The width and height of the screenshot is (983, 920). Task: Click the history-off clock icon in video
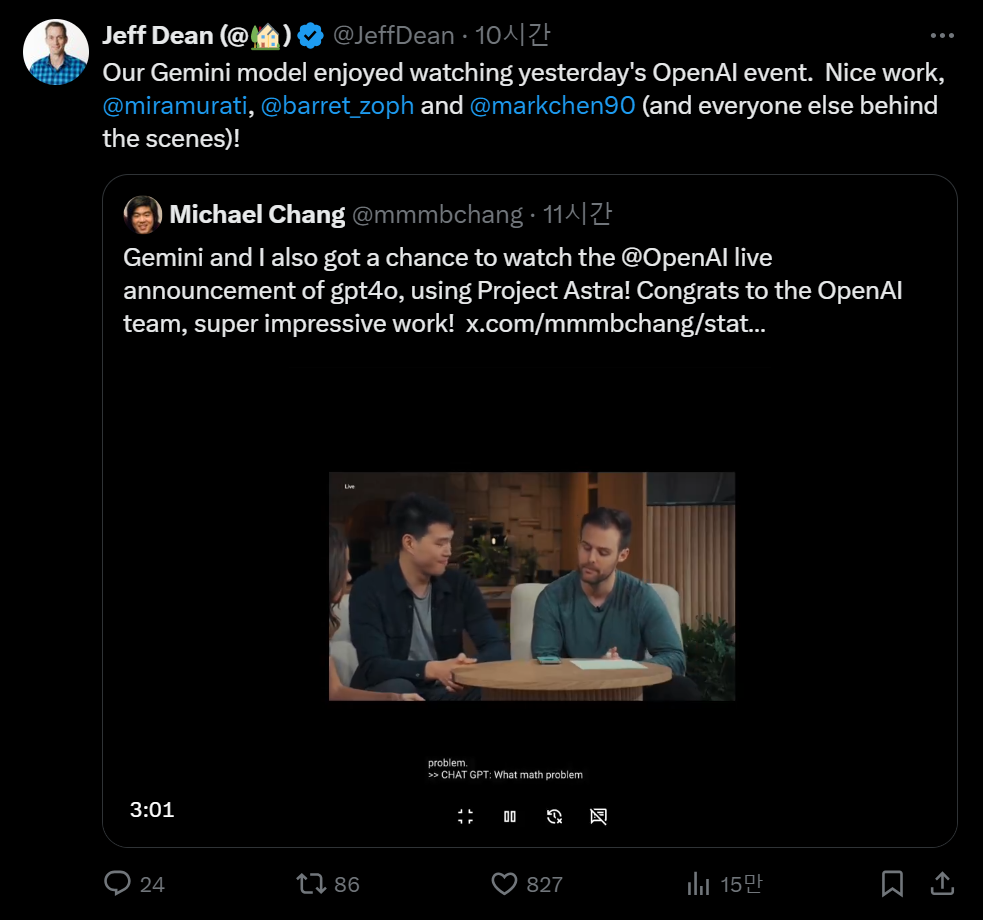(554, 816)
